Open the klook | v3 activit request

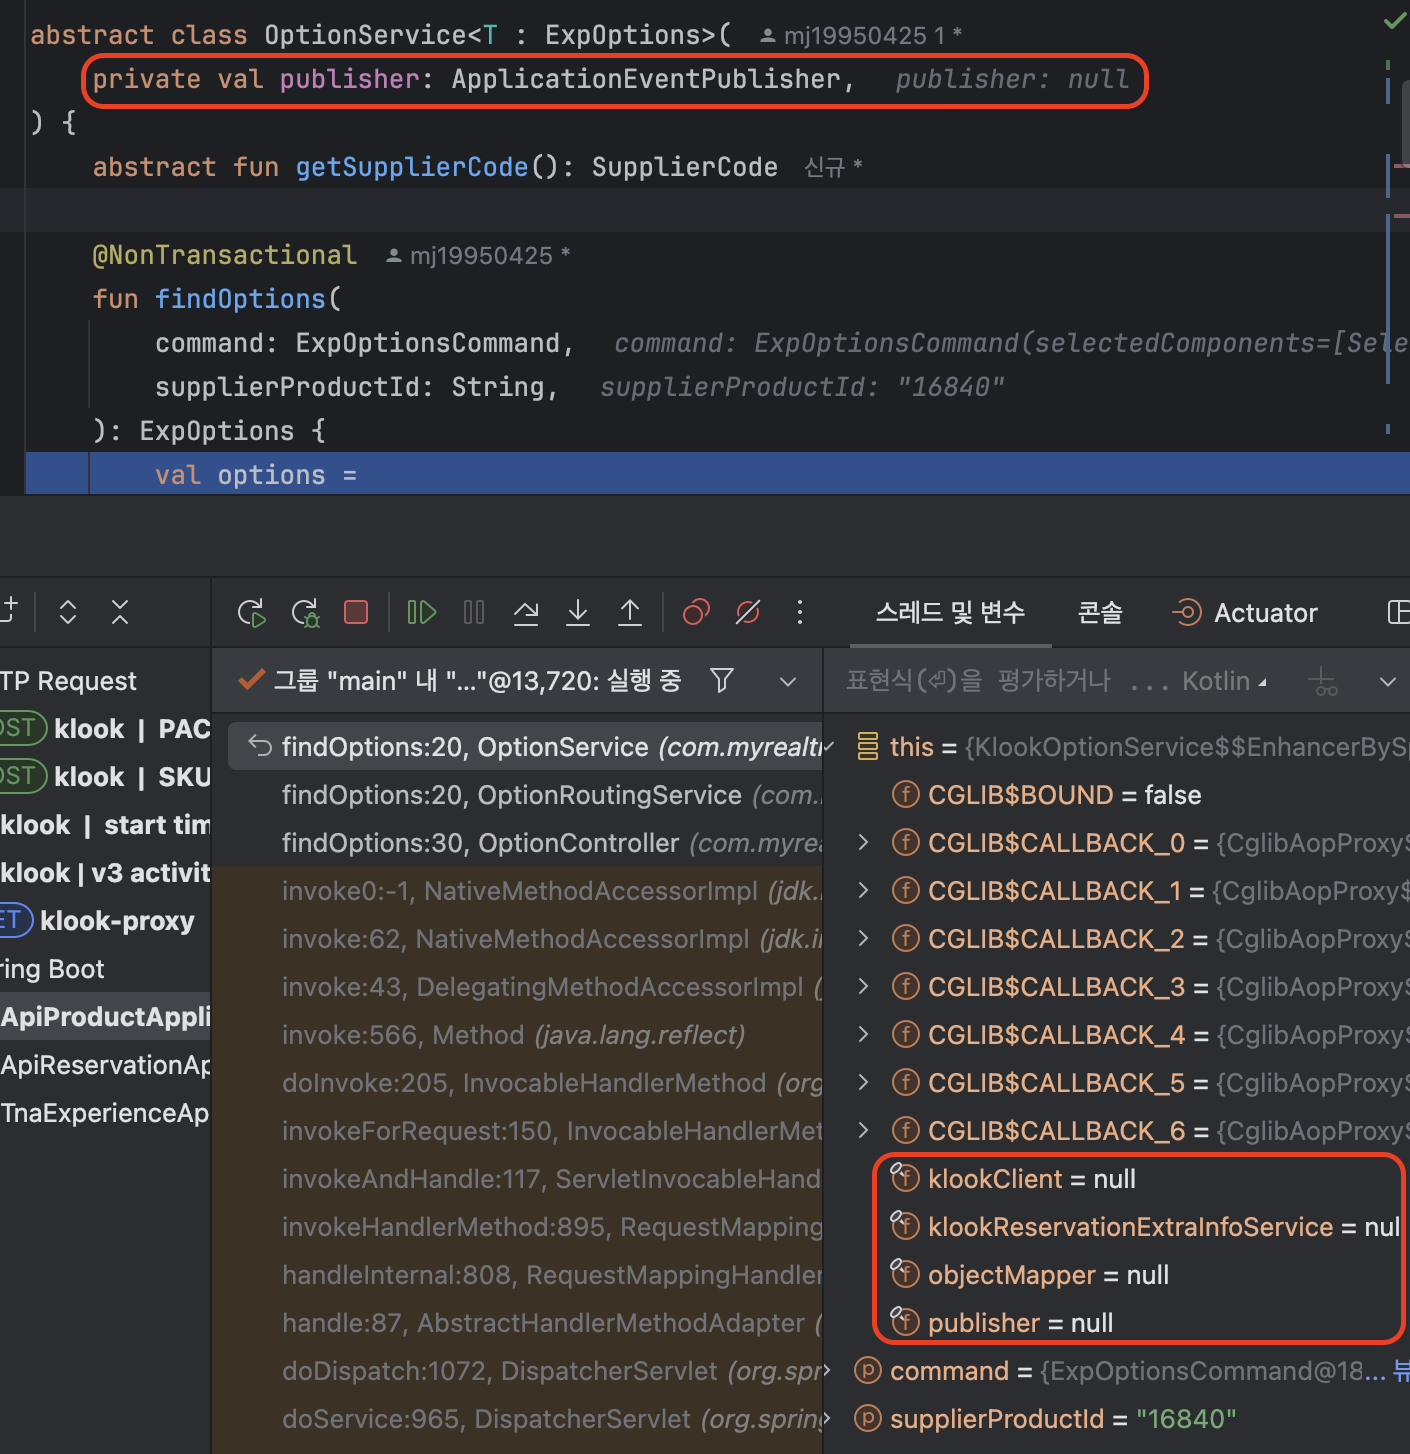point(105,873)
